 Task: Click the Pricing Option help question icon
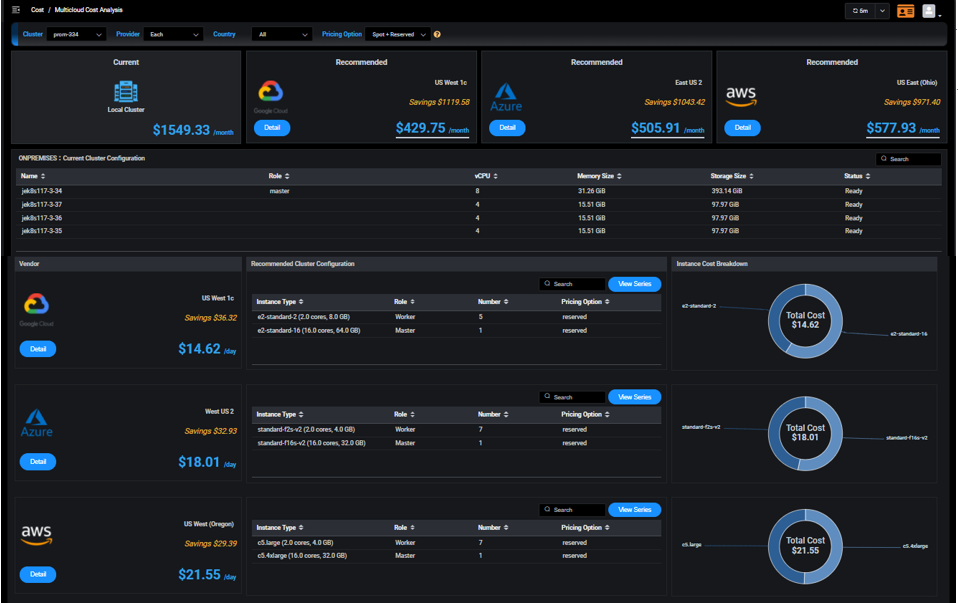point(437,34)
